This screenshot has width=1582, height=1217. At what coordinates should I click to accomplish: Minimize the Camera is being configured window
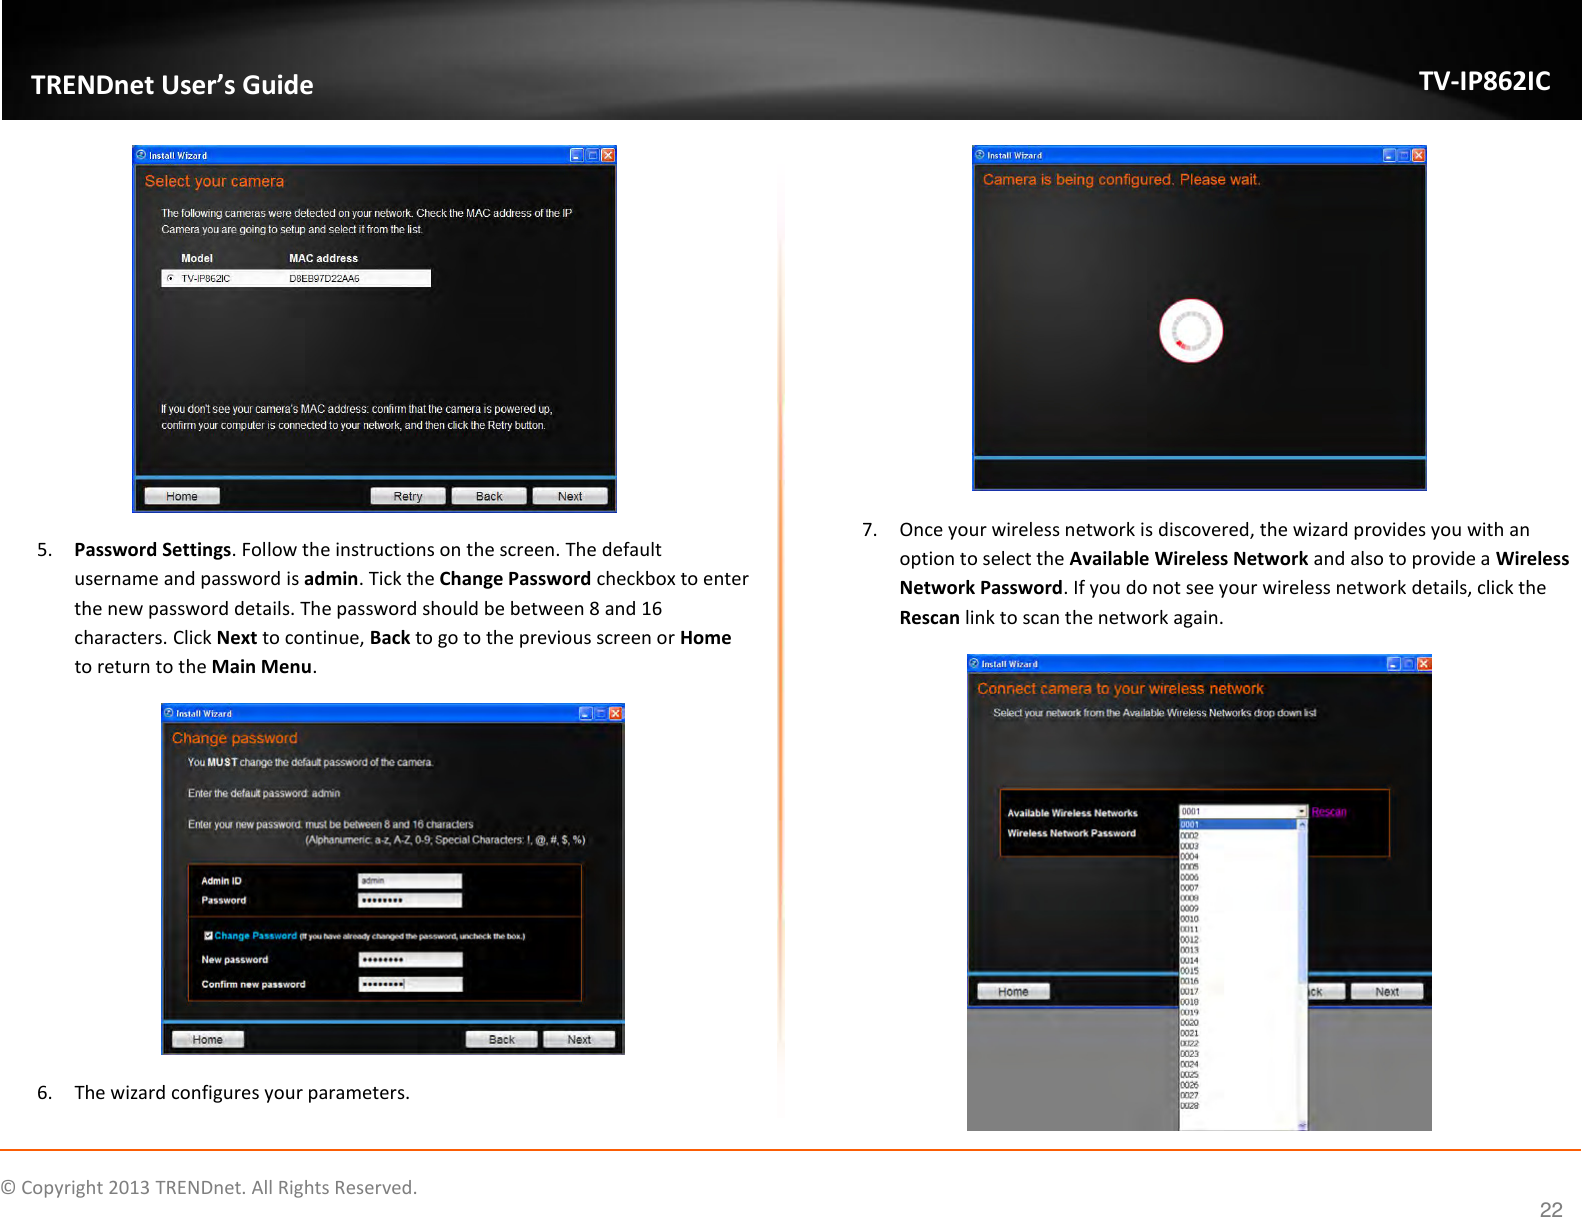point(1390,155)
